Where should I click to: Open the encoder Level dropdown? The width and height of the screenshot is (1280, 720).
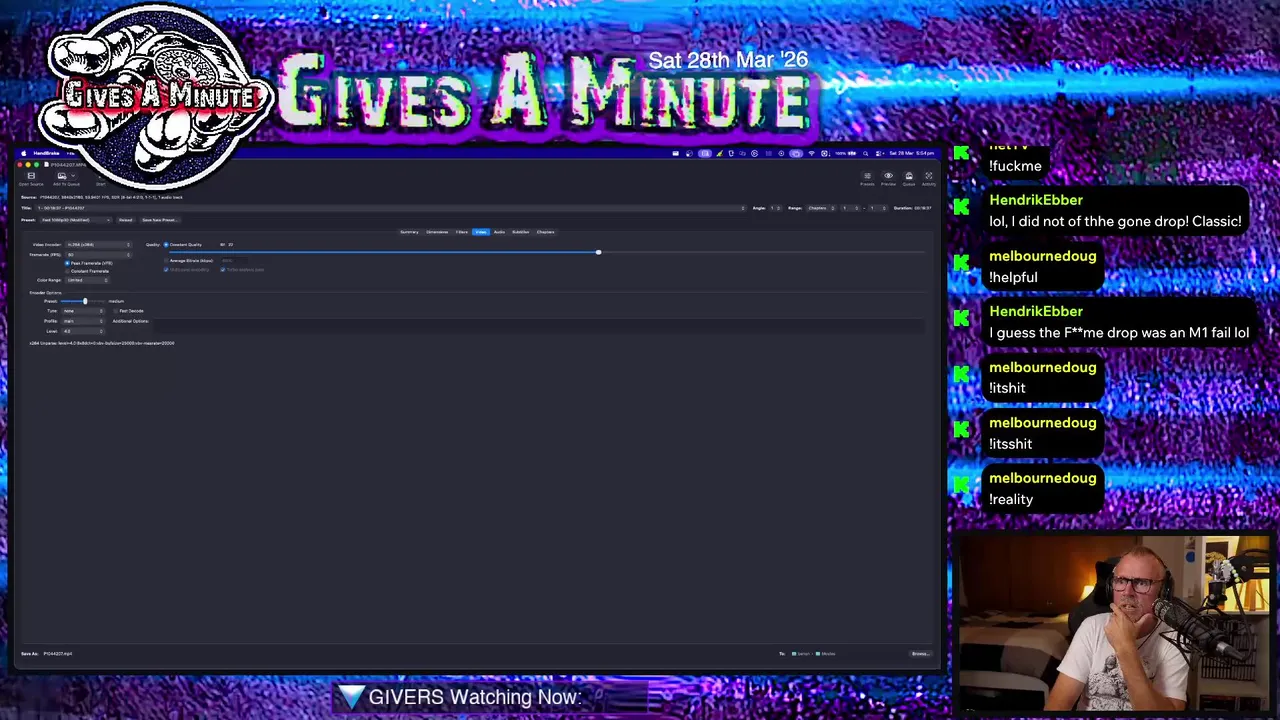coord(82,331)
